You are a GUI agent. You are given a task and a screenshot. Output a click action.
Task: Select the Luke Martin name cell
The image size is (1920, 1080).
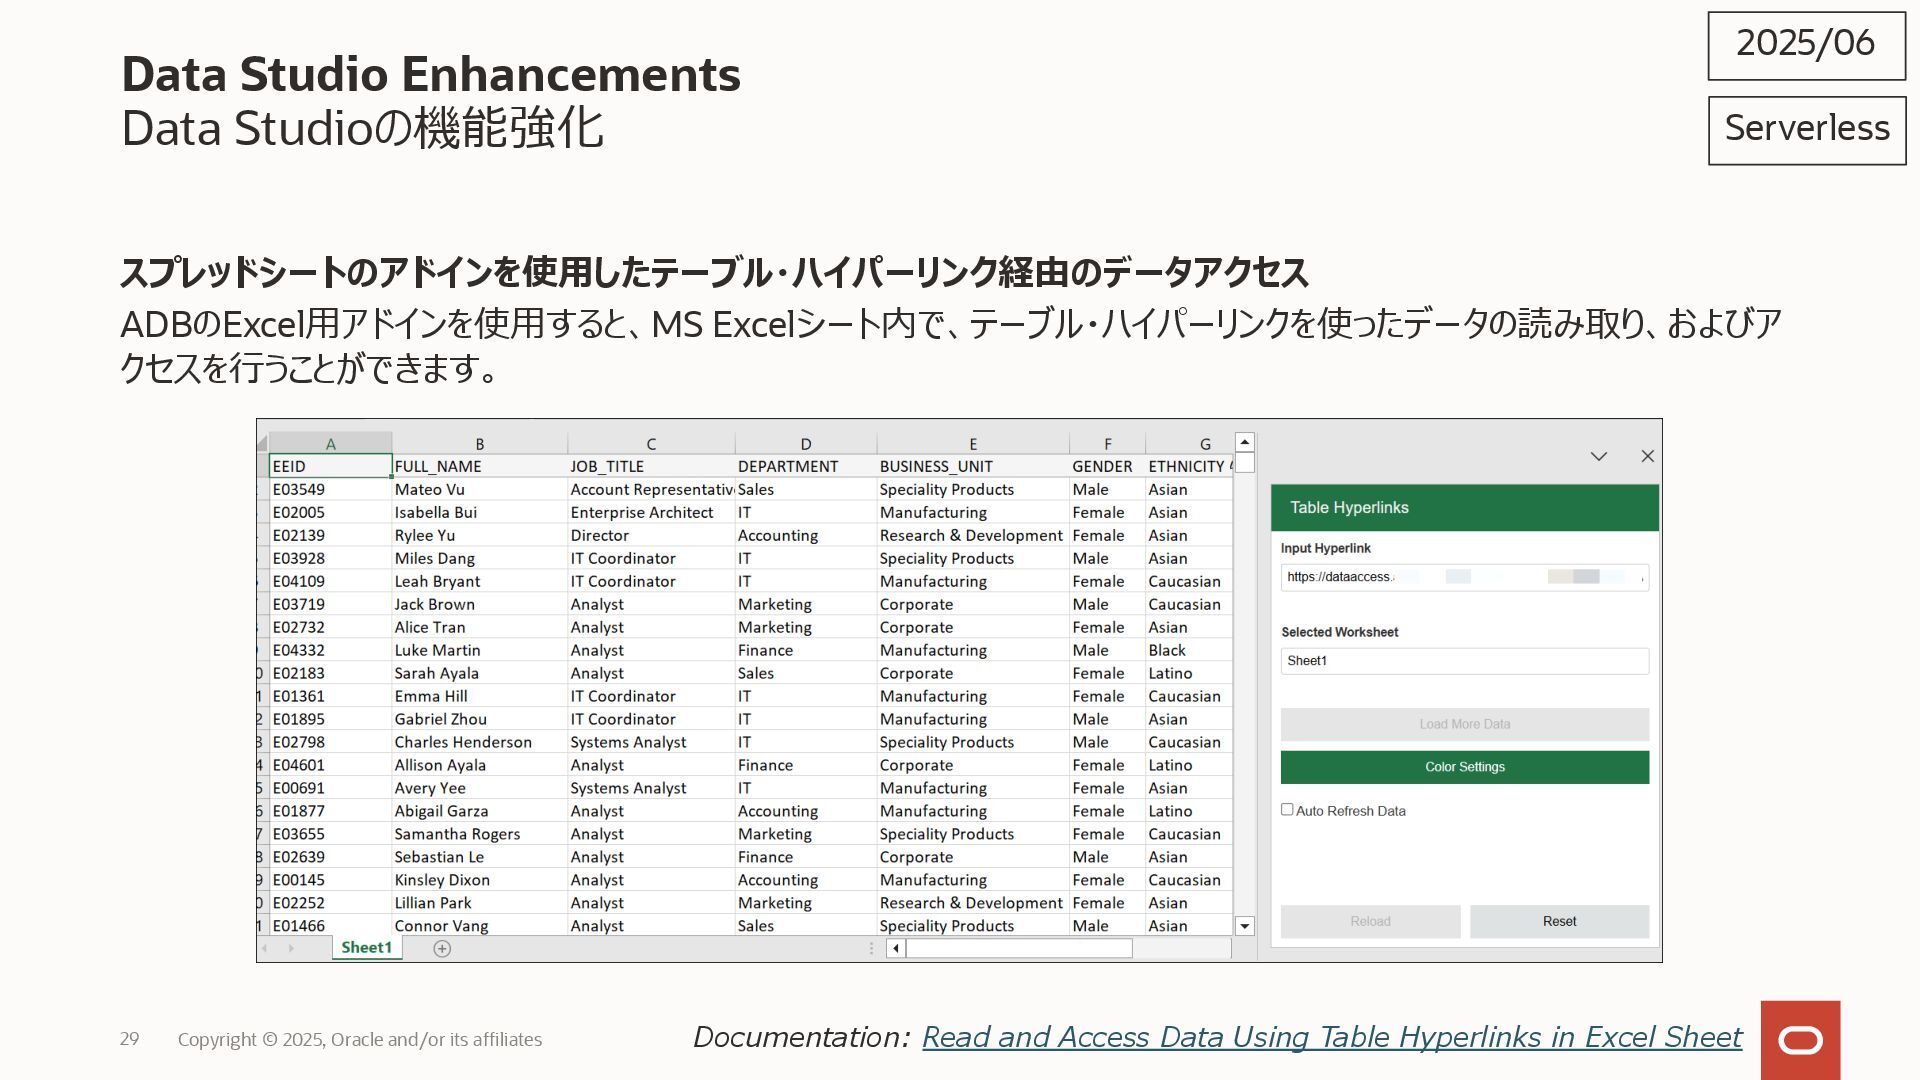[479, 650]
